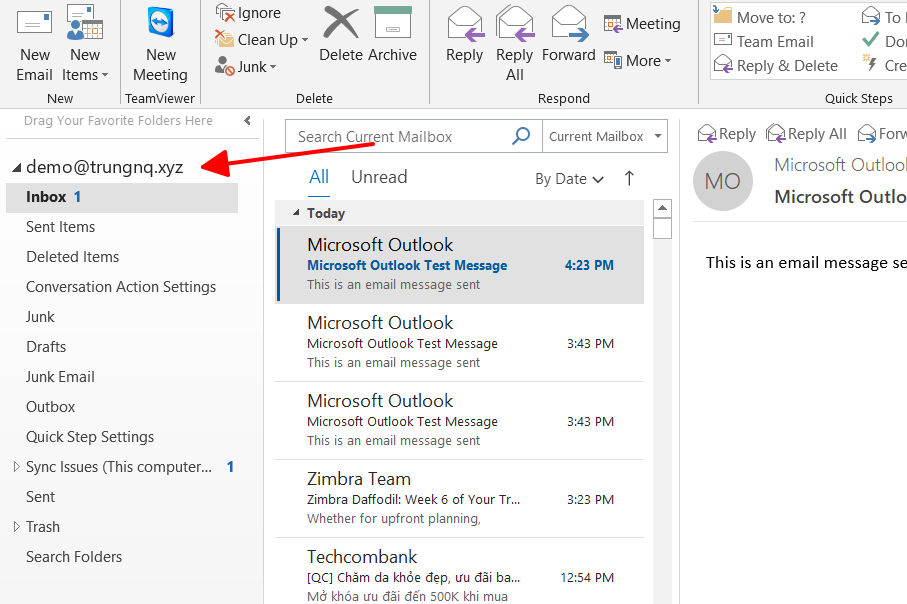Open the New Items menu
This screenshot has width=907, height=604.
click(x=84, y=43)
